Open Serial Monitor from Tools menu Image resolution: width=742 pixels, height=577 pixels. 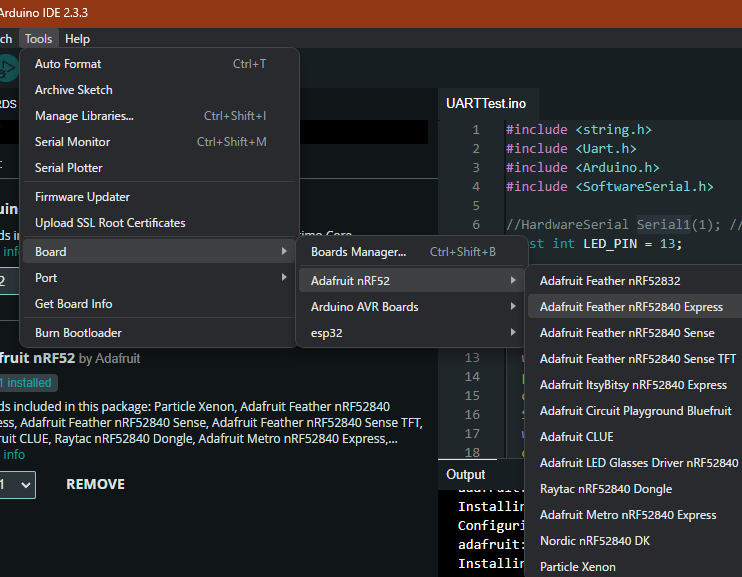[x=159, y=142]
